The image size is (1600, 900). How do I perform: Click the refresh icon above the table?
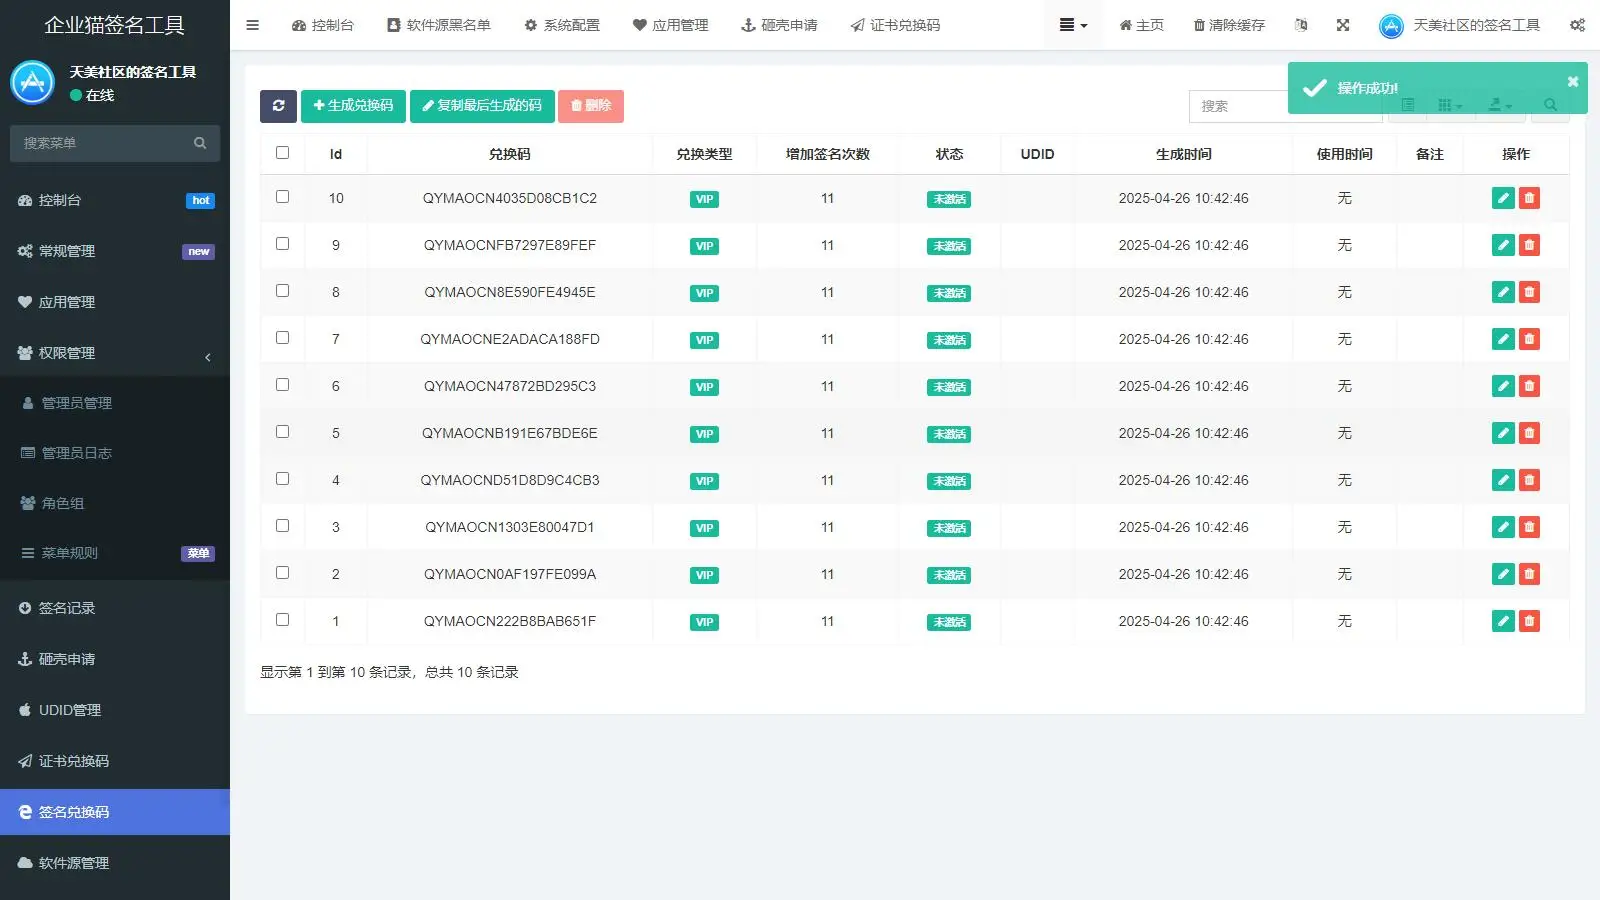pos(279,106)
